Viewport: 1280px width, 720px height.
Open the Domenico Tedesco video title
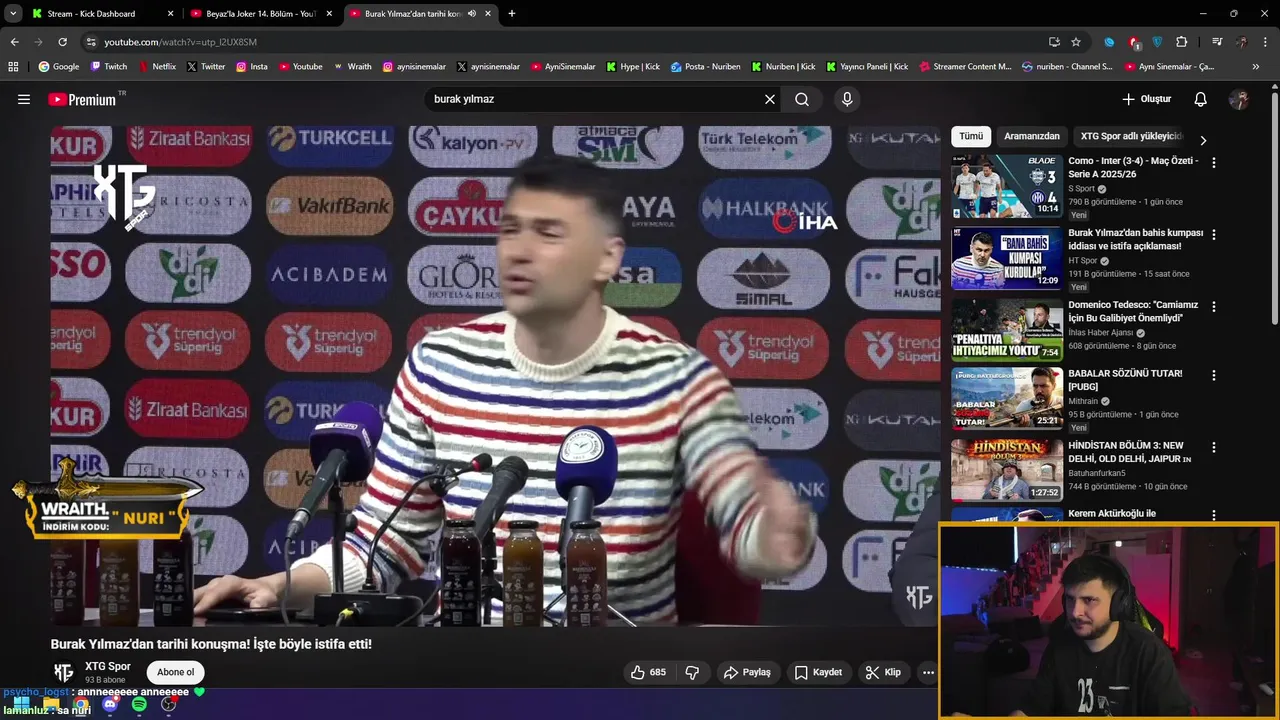pos(1133,311)
